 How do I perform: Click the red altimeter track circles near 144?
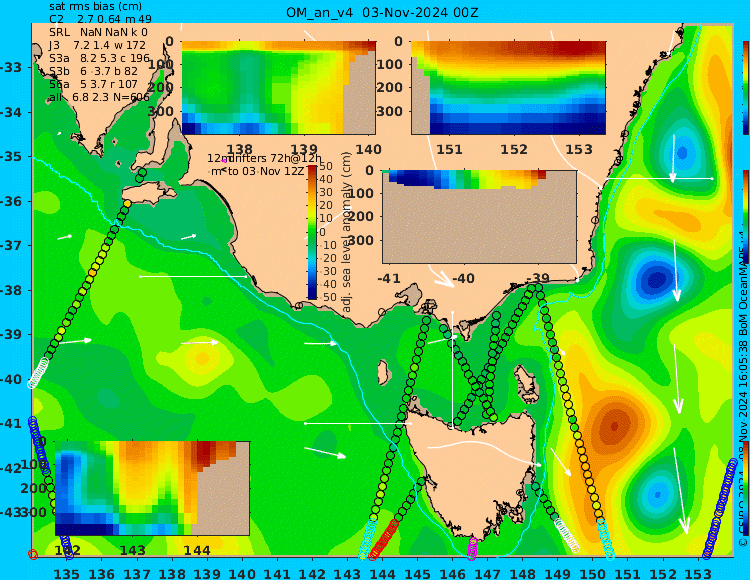tap(384, 540)
